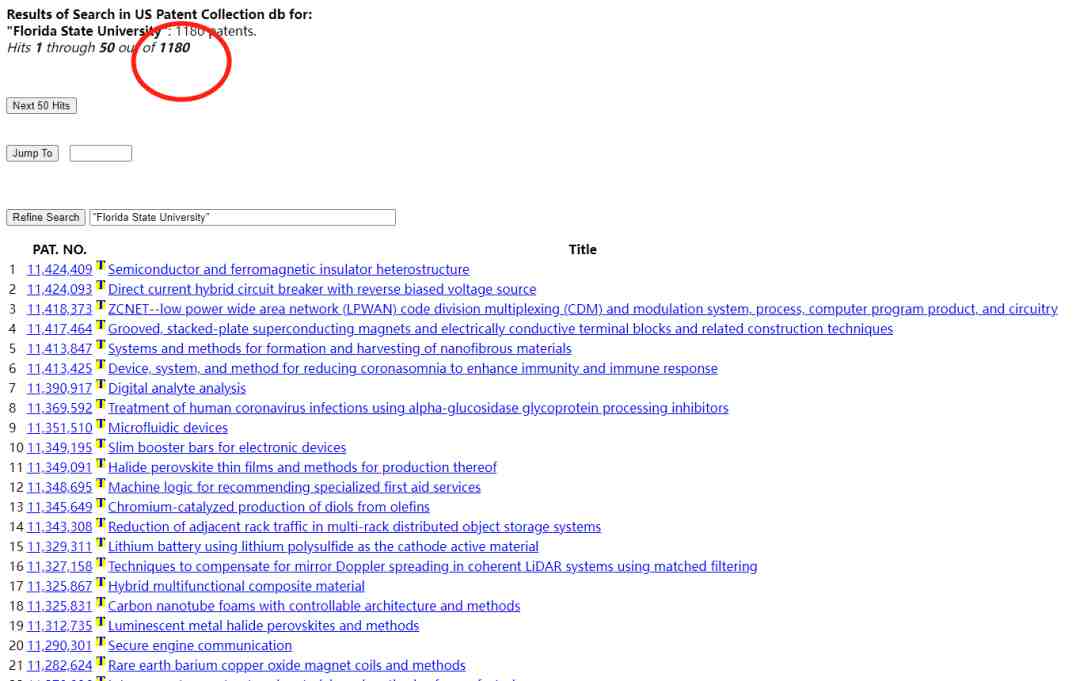Click the T icon beside patent 11,312,735
The image size is (1080, 681).
click(101, 622)
